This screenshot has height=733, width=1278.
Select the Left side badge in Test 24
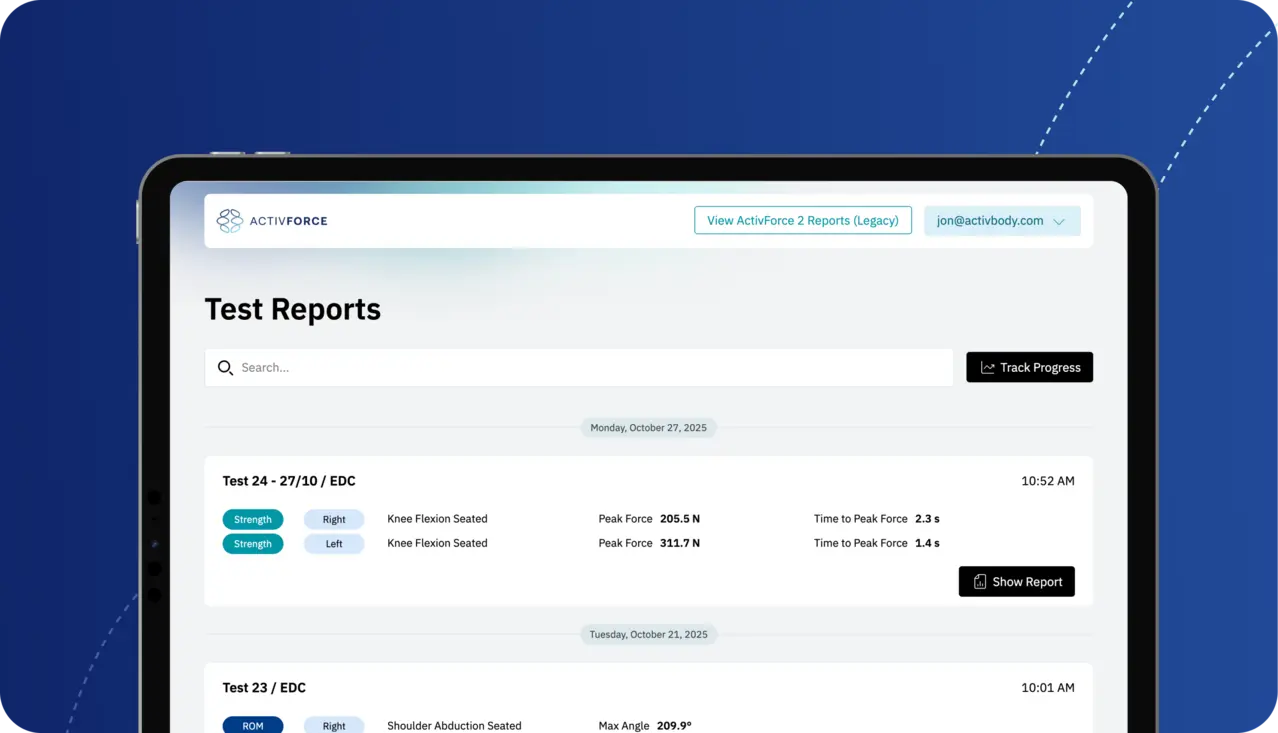(x=334, y=544)
